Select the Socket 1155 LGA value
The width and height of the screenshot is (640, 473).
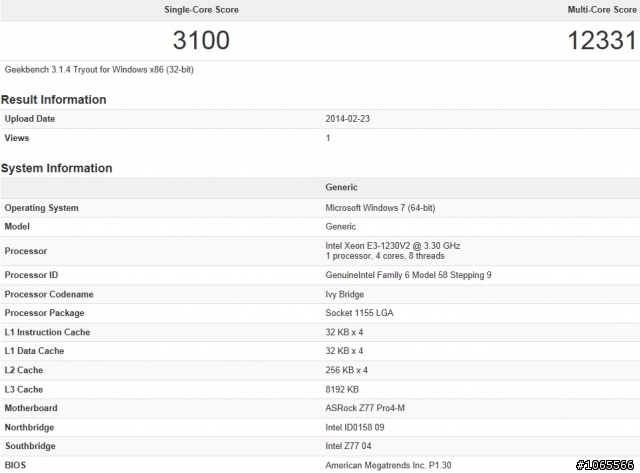click(359, 313)
